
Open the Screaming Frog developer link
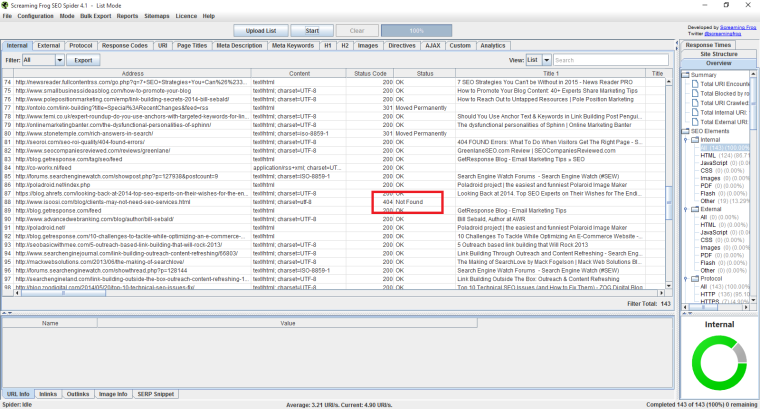pyautogui.click(x=738, y=28)
